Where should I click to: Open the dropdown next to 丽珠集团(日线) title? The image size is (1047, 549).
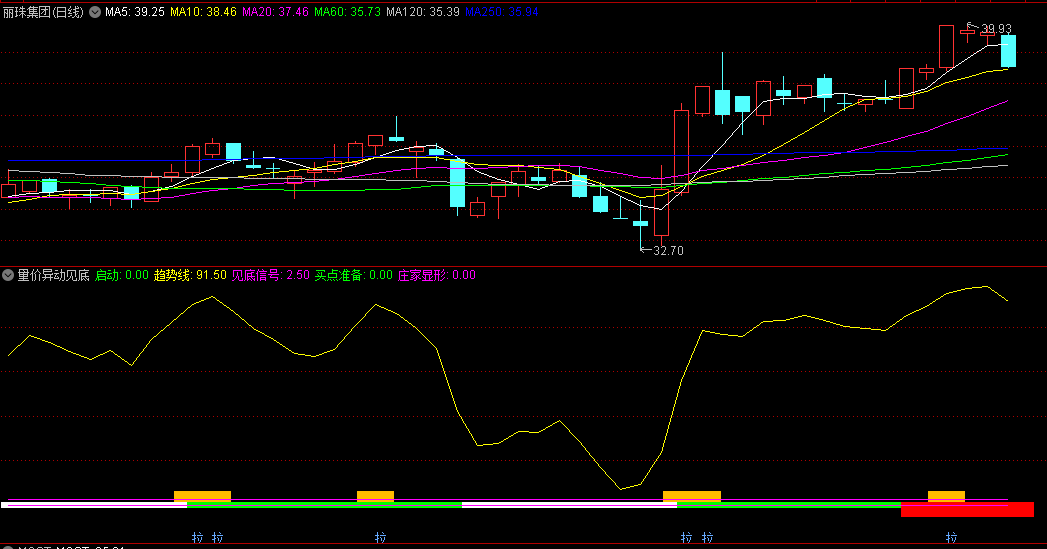94,12
